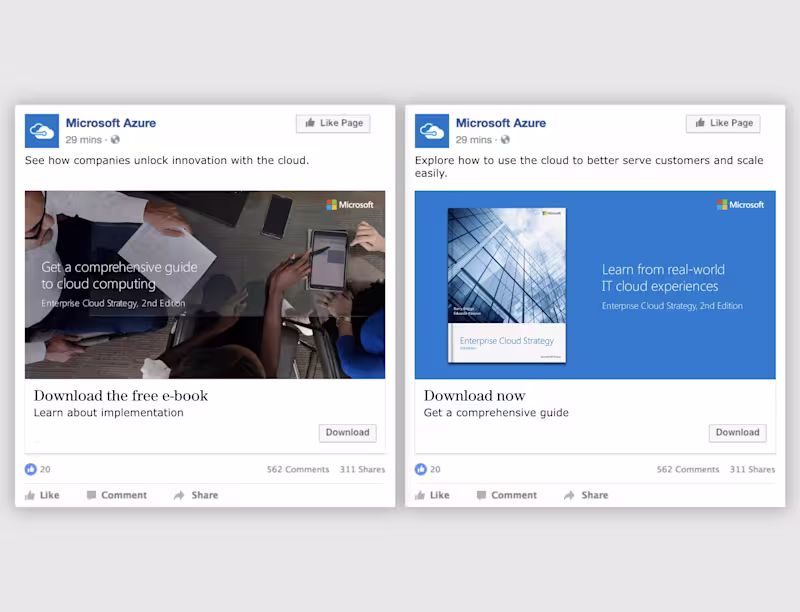Viewport: 800px width, 612px height.
Task: Click 'Learn from real-world IT cloud experiences' text
Action: pyautogui.click(x=663, y=278)
